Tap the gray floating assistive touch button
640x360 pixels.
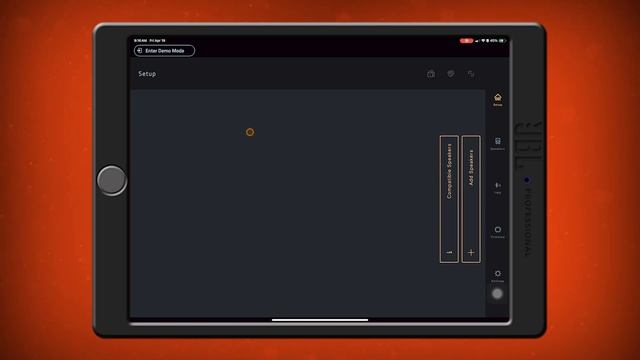tap(497, 293)
